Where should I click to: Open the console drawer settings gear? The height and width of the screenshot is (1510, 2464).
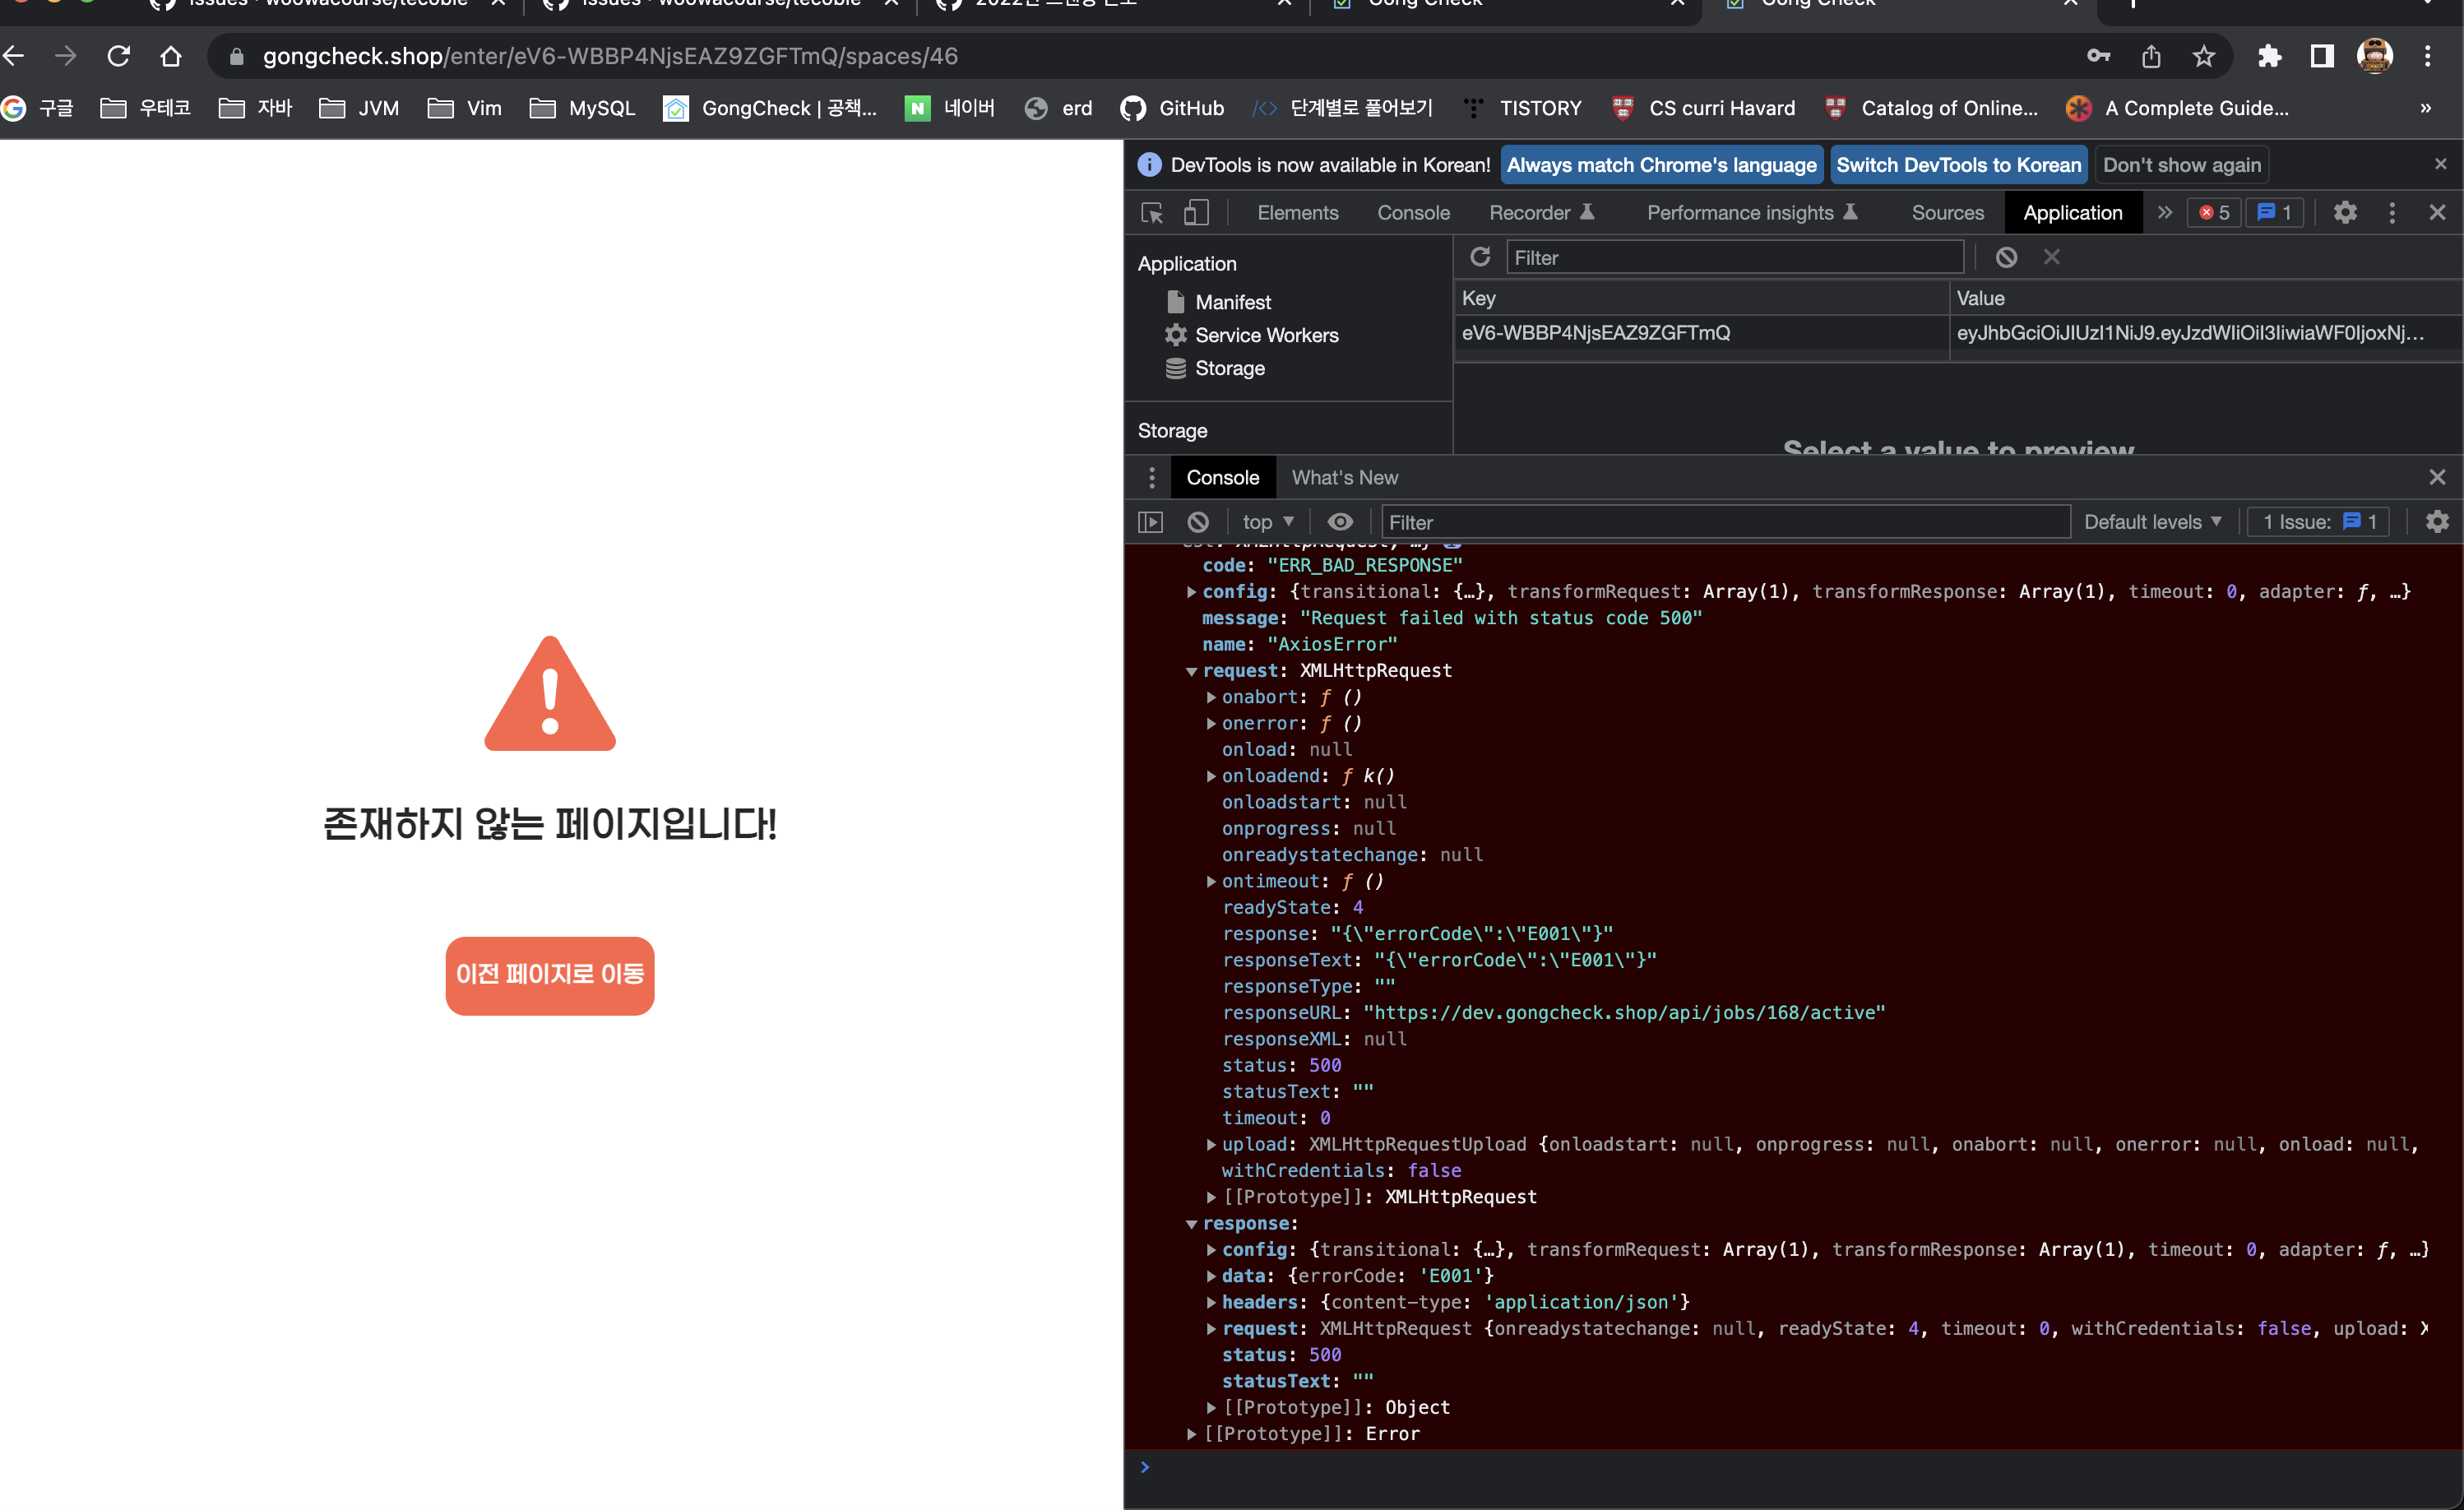point(2438,521)
